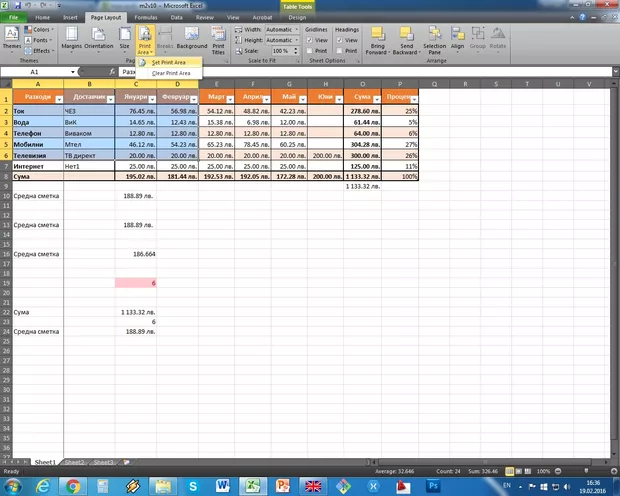Toggle the Gridlines View checkbox
The image size is (620, 496).
tap(308, 40)
